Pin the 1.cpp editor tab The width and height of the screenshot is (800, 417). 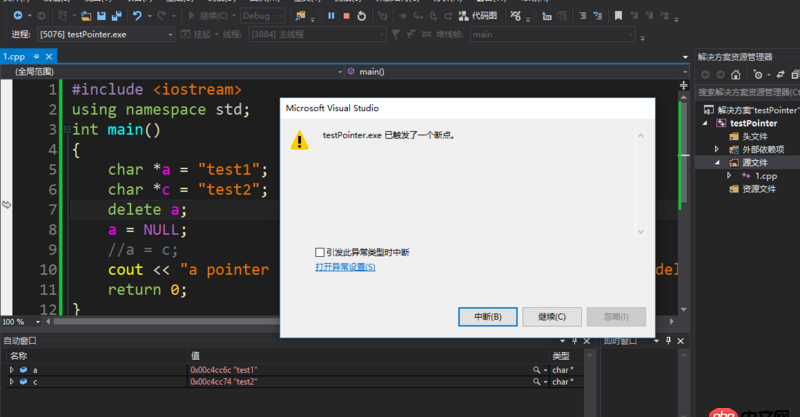(36, 56)
